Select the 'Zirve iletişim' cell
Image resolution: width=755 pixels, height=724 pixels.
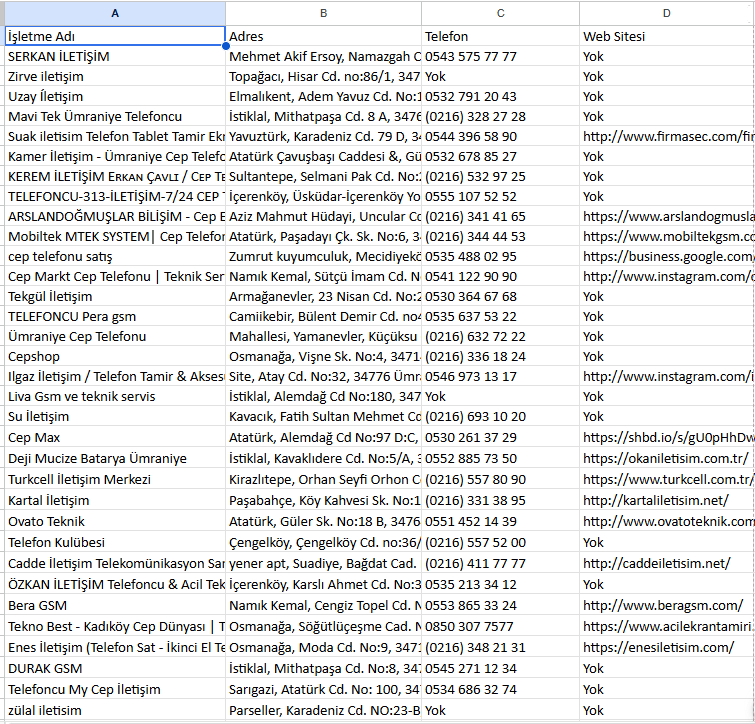click(x=115, y=76)
